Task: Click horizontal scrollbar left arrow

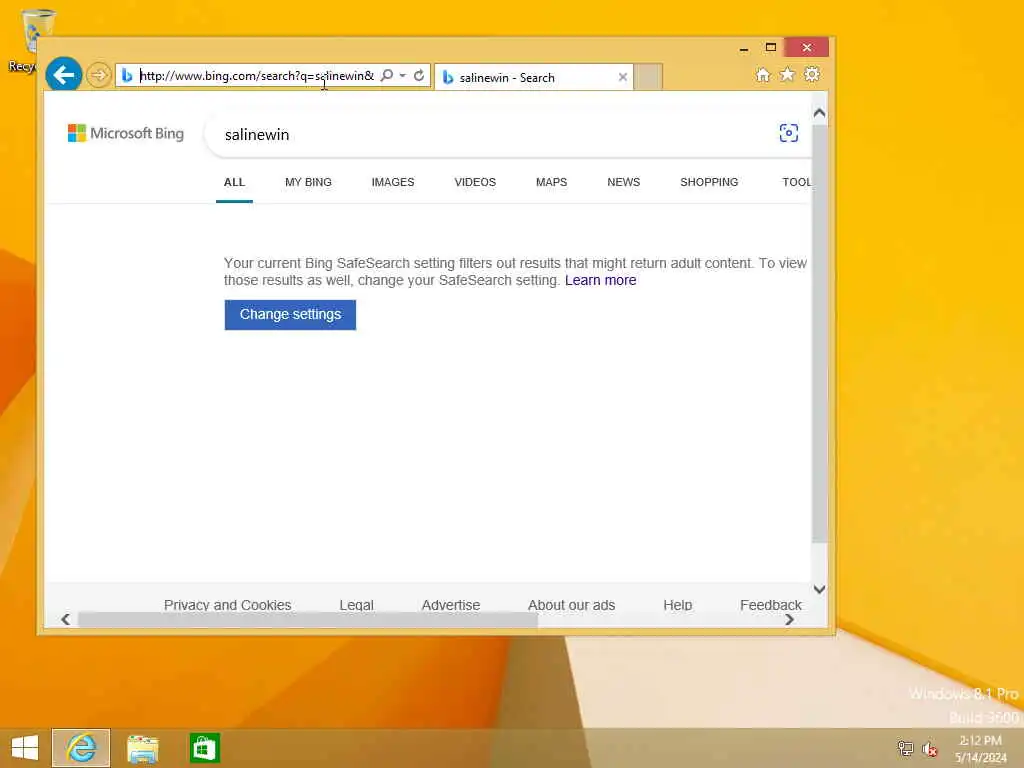Action: coord(65,619)
